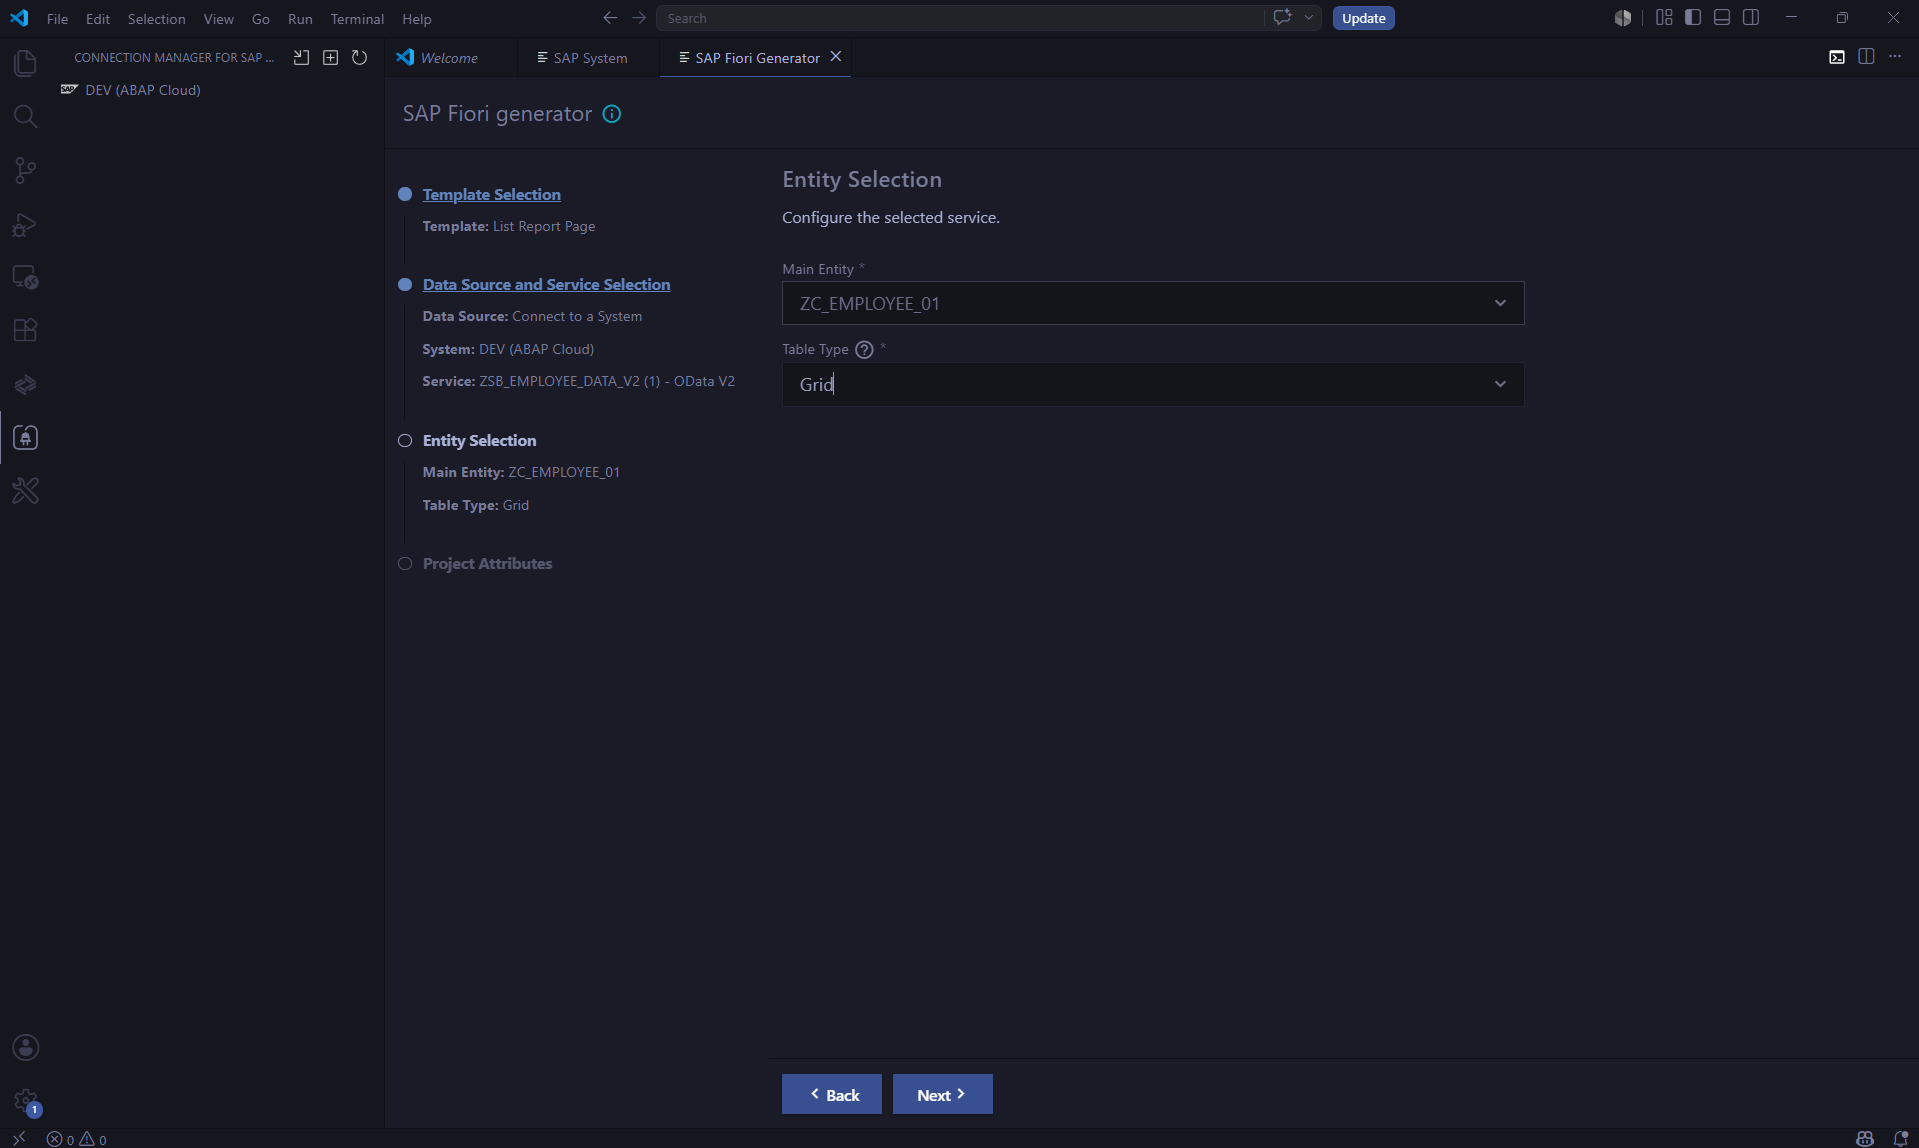Click the terminal icon in editor actions

click(1837, 57)
